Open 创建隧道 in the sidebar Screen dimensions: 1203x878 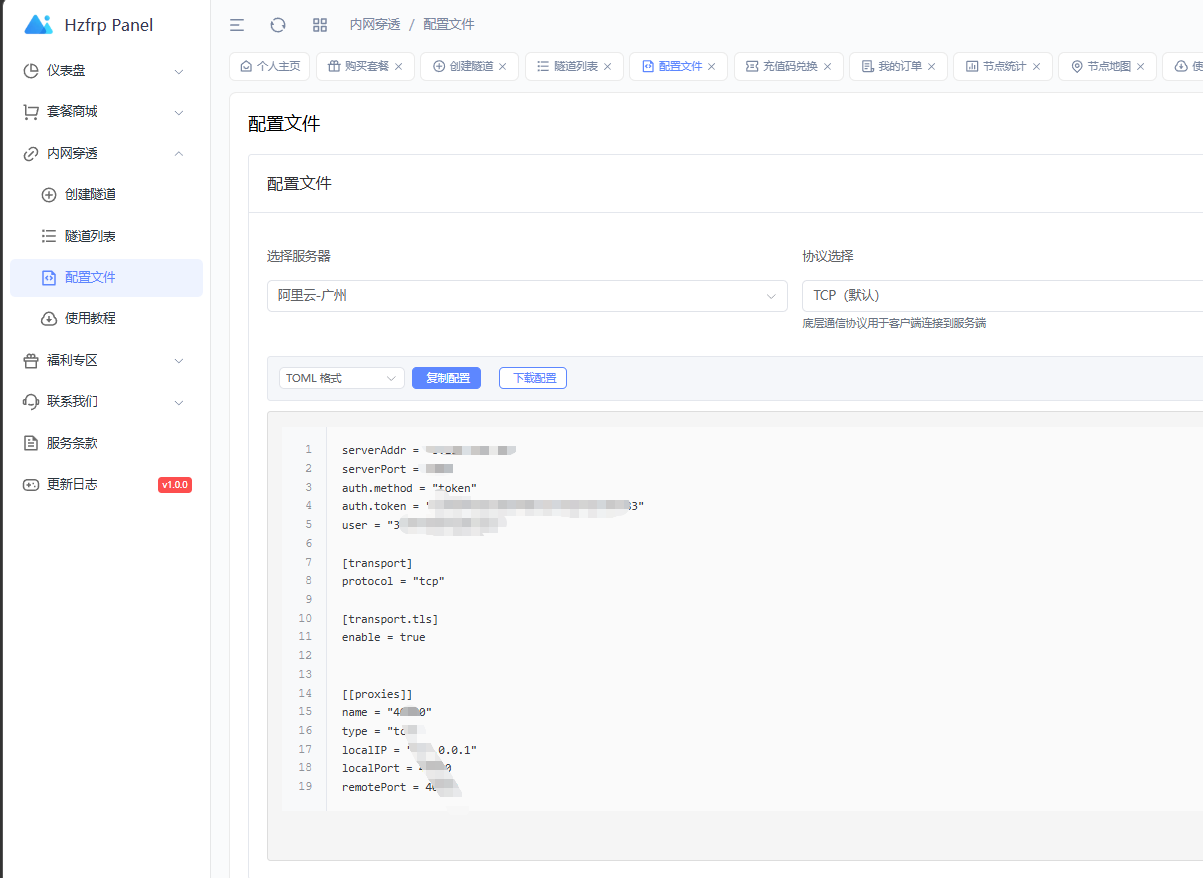click(106, 195)
